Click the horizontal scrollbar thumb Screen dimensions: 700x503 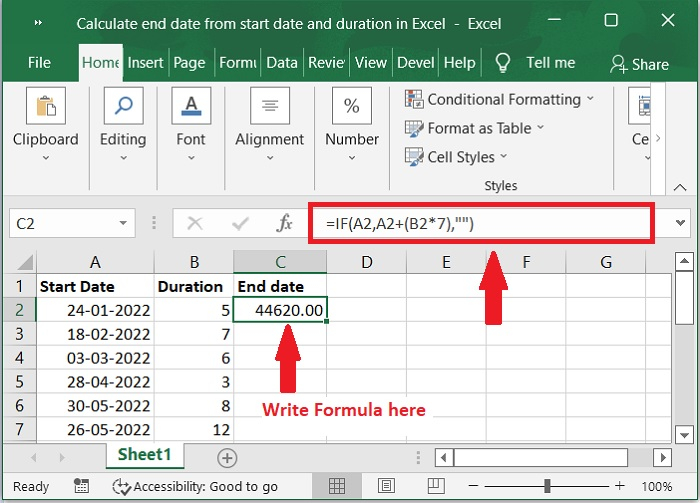pos(541,458)
